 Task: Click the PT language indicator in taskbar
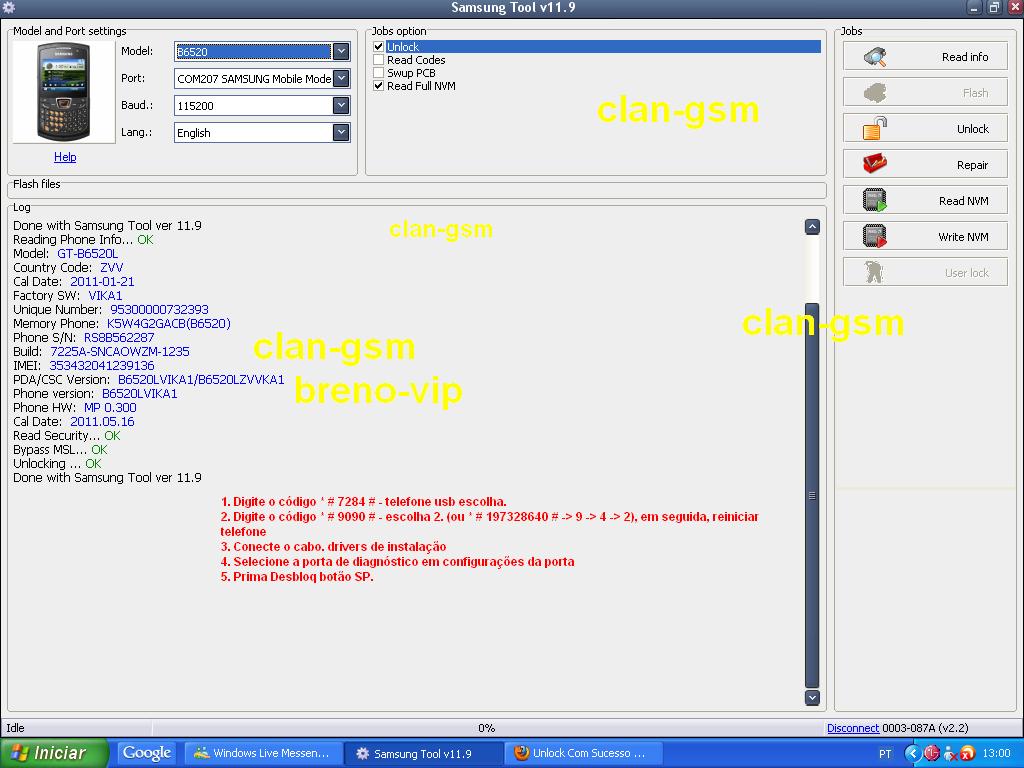(x=885, y=753)
